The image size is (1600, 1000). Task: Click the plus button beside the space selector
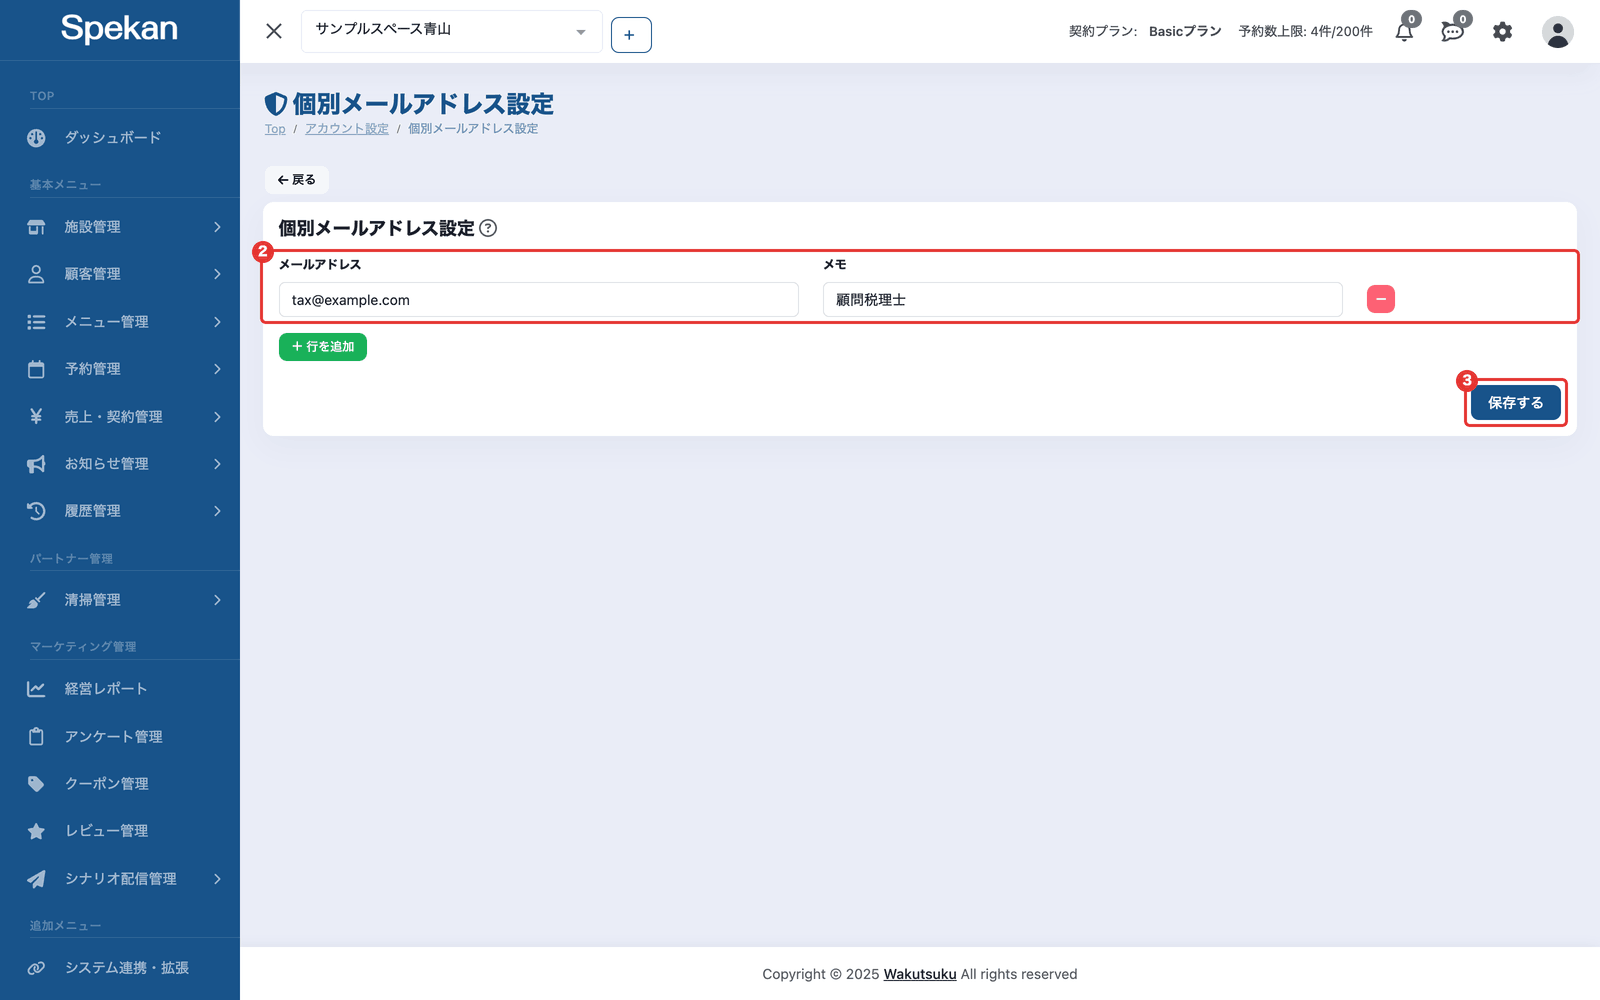[631, 35]
